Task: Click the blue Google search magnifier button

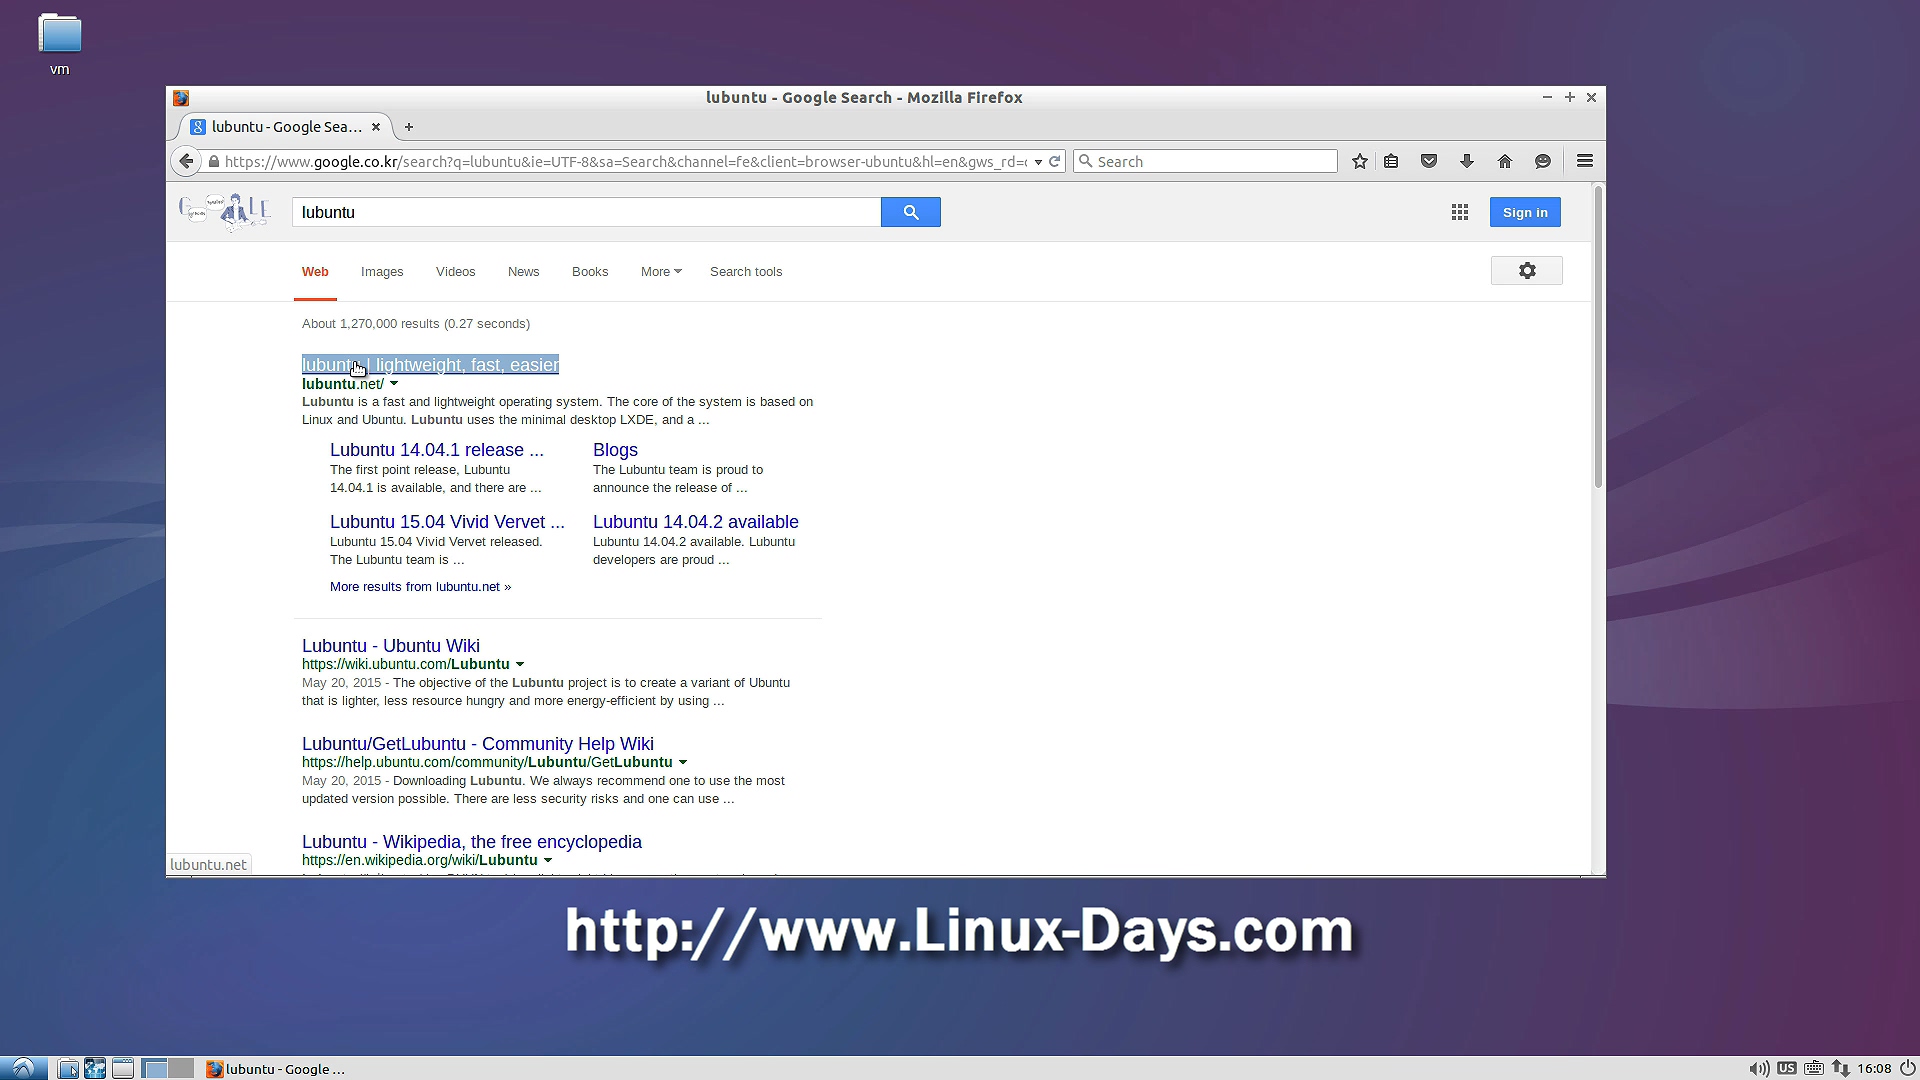Action: click(911, 212)
